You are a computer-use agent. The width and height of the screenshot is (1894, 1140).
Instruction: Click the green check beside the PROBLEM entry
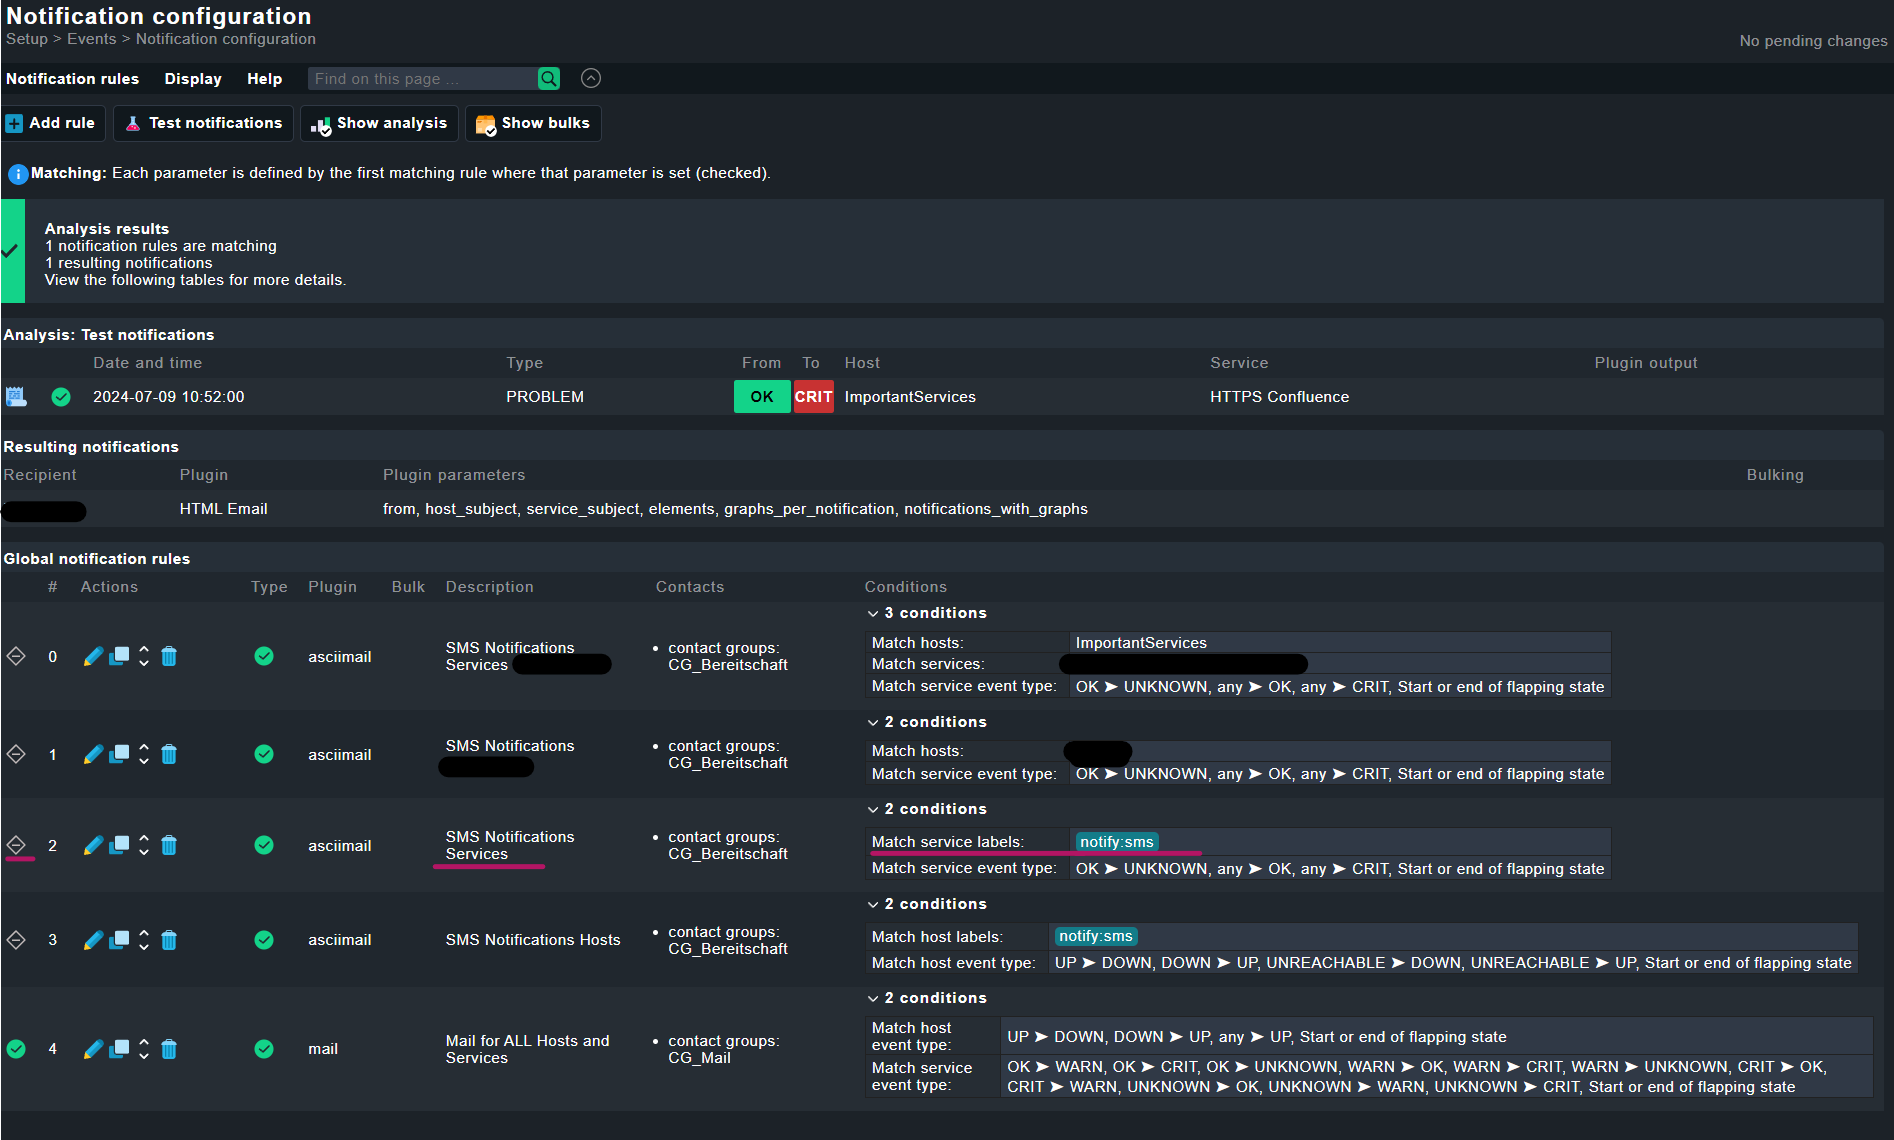click(60, 396)
